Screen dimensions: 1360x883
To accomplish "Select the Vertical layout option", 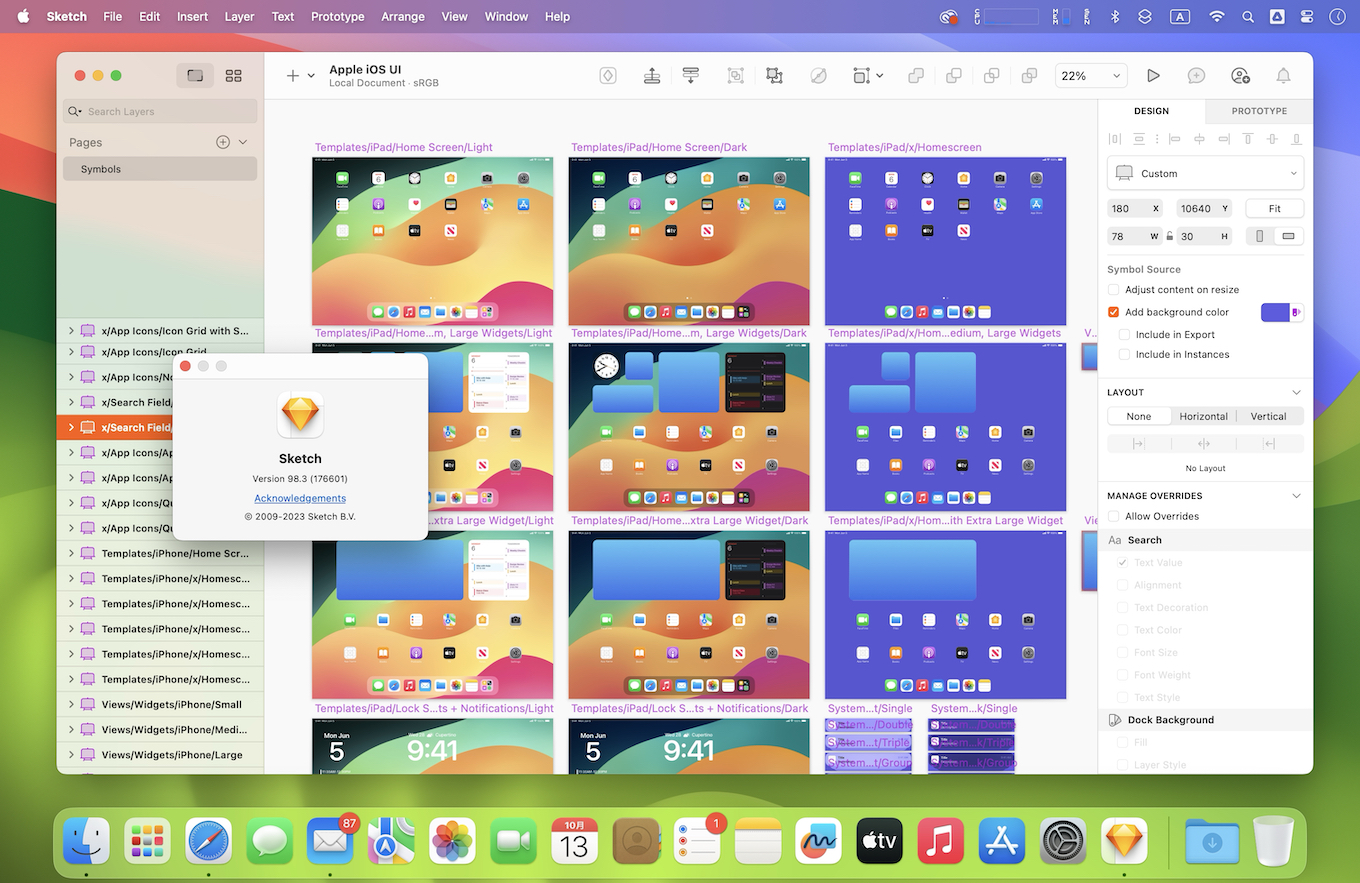I will click(x=1269, y=416).
